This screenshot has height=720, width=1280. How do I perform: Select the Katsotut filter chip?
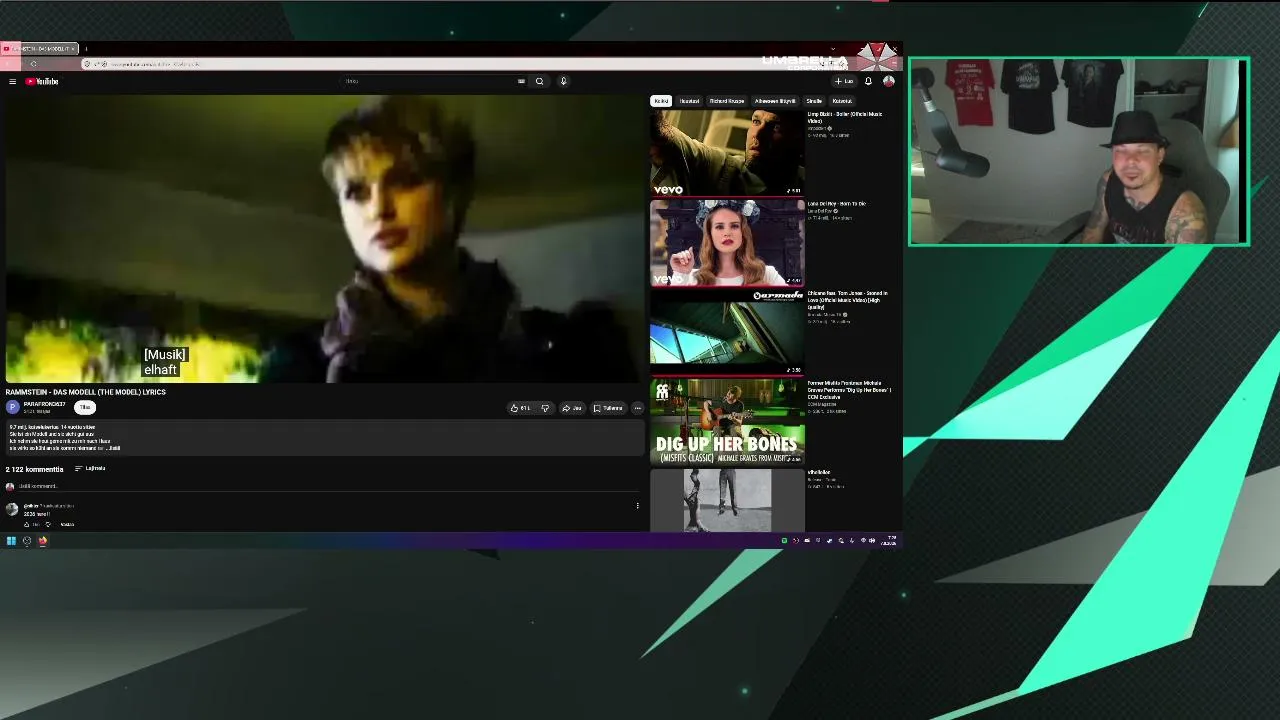(x=842, y=101)
